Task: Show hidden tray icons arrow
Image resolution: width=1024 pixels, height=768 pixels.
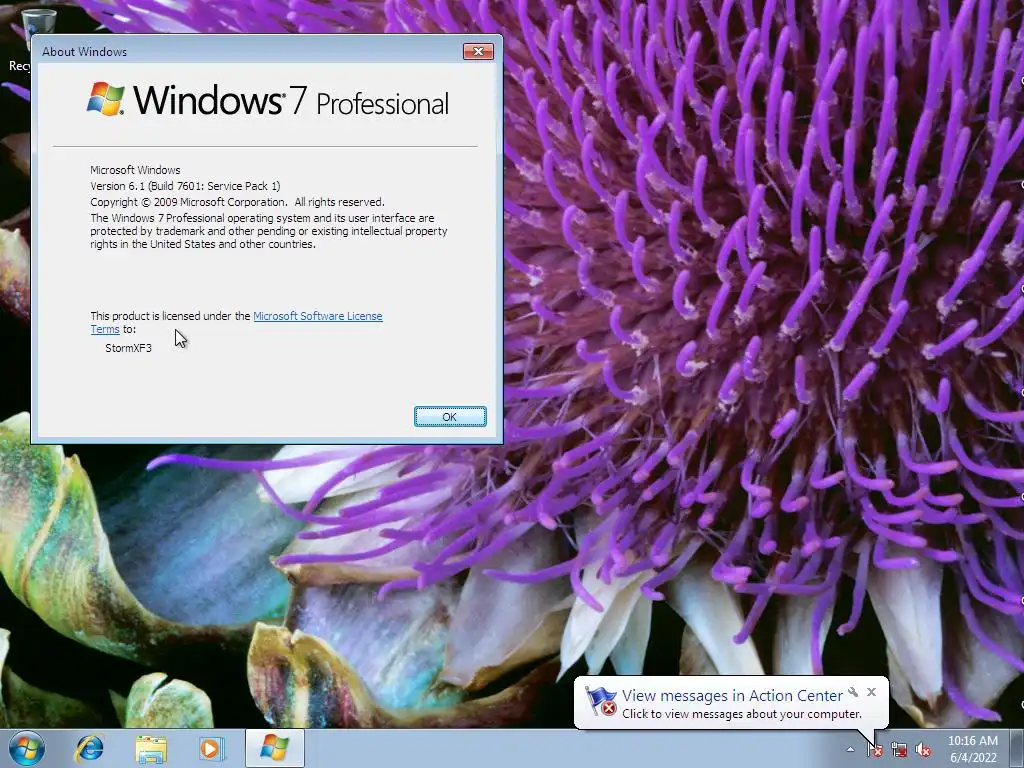Action: pyautogui.click(x=850, y=749)
